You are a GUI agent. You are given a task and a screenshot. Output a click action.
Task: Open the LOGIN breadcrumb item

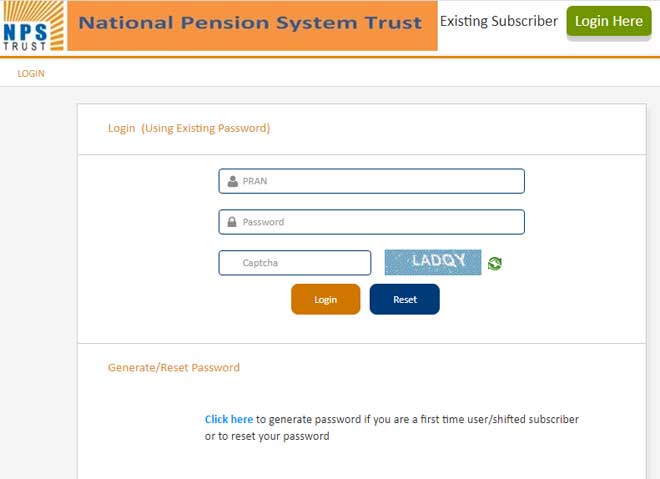pyautogui.click(x=31, y=74)
